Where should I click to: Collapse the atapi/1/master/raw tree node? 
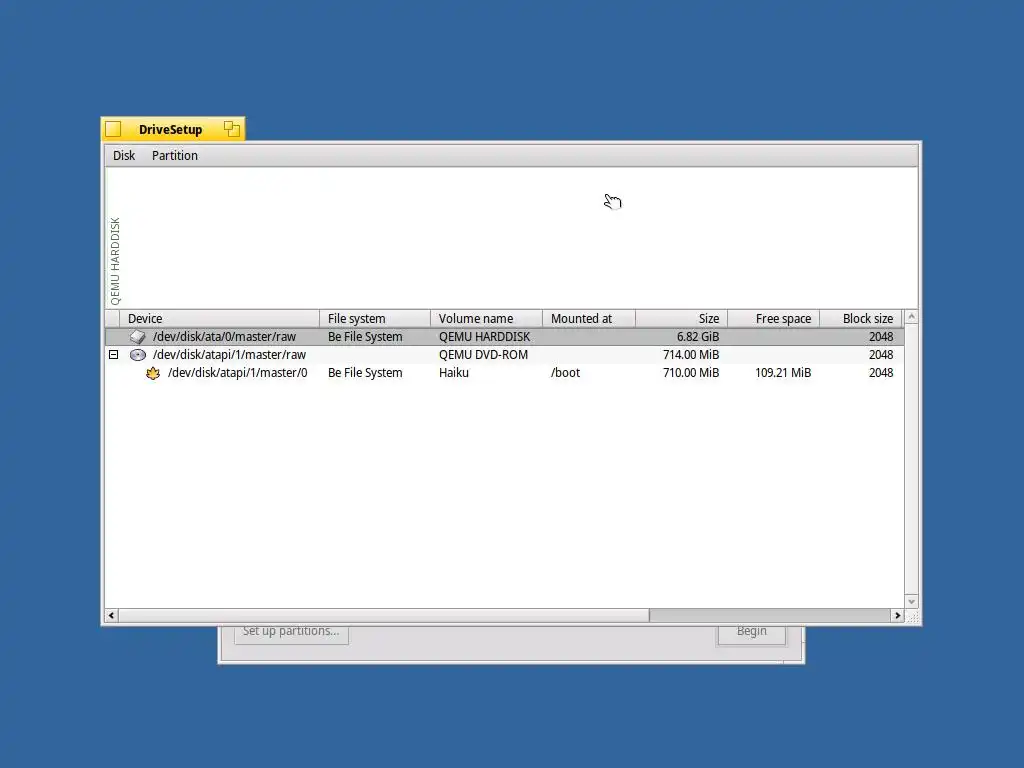tap(114, 355)
